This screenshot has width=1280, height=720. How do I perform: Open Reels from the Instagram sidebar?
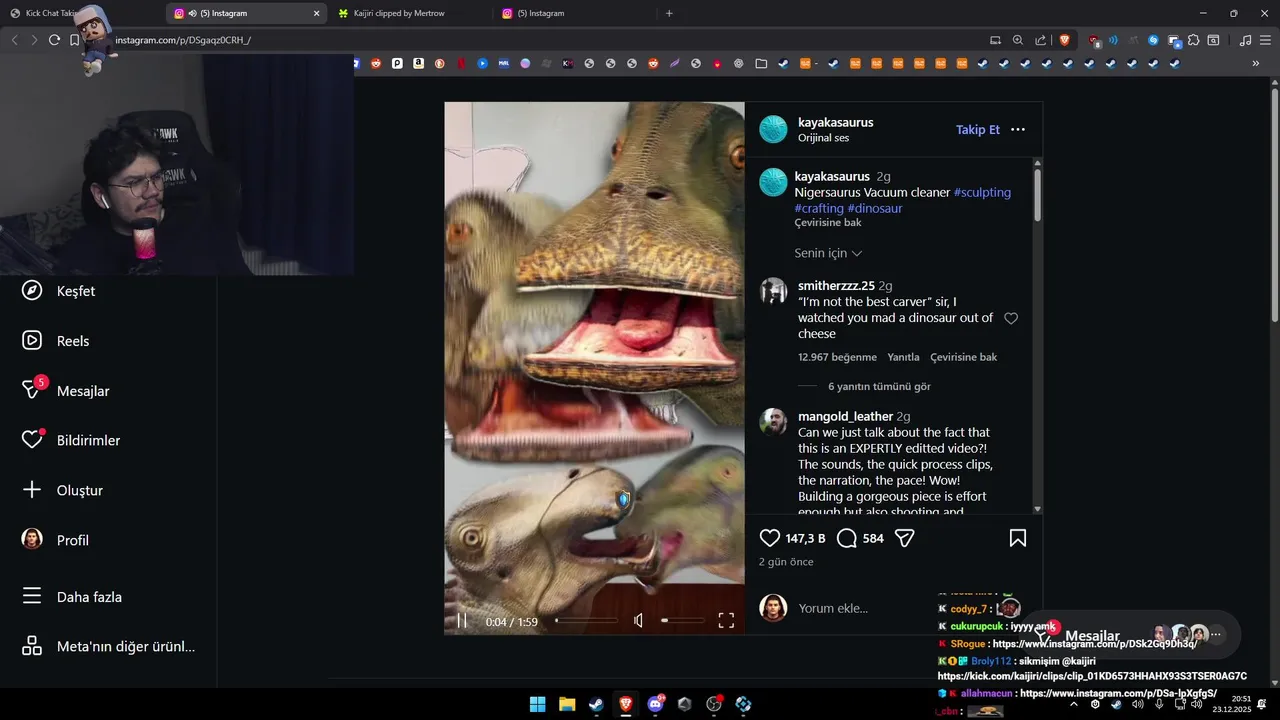tap(56, 341)
